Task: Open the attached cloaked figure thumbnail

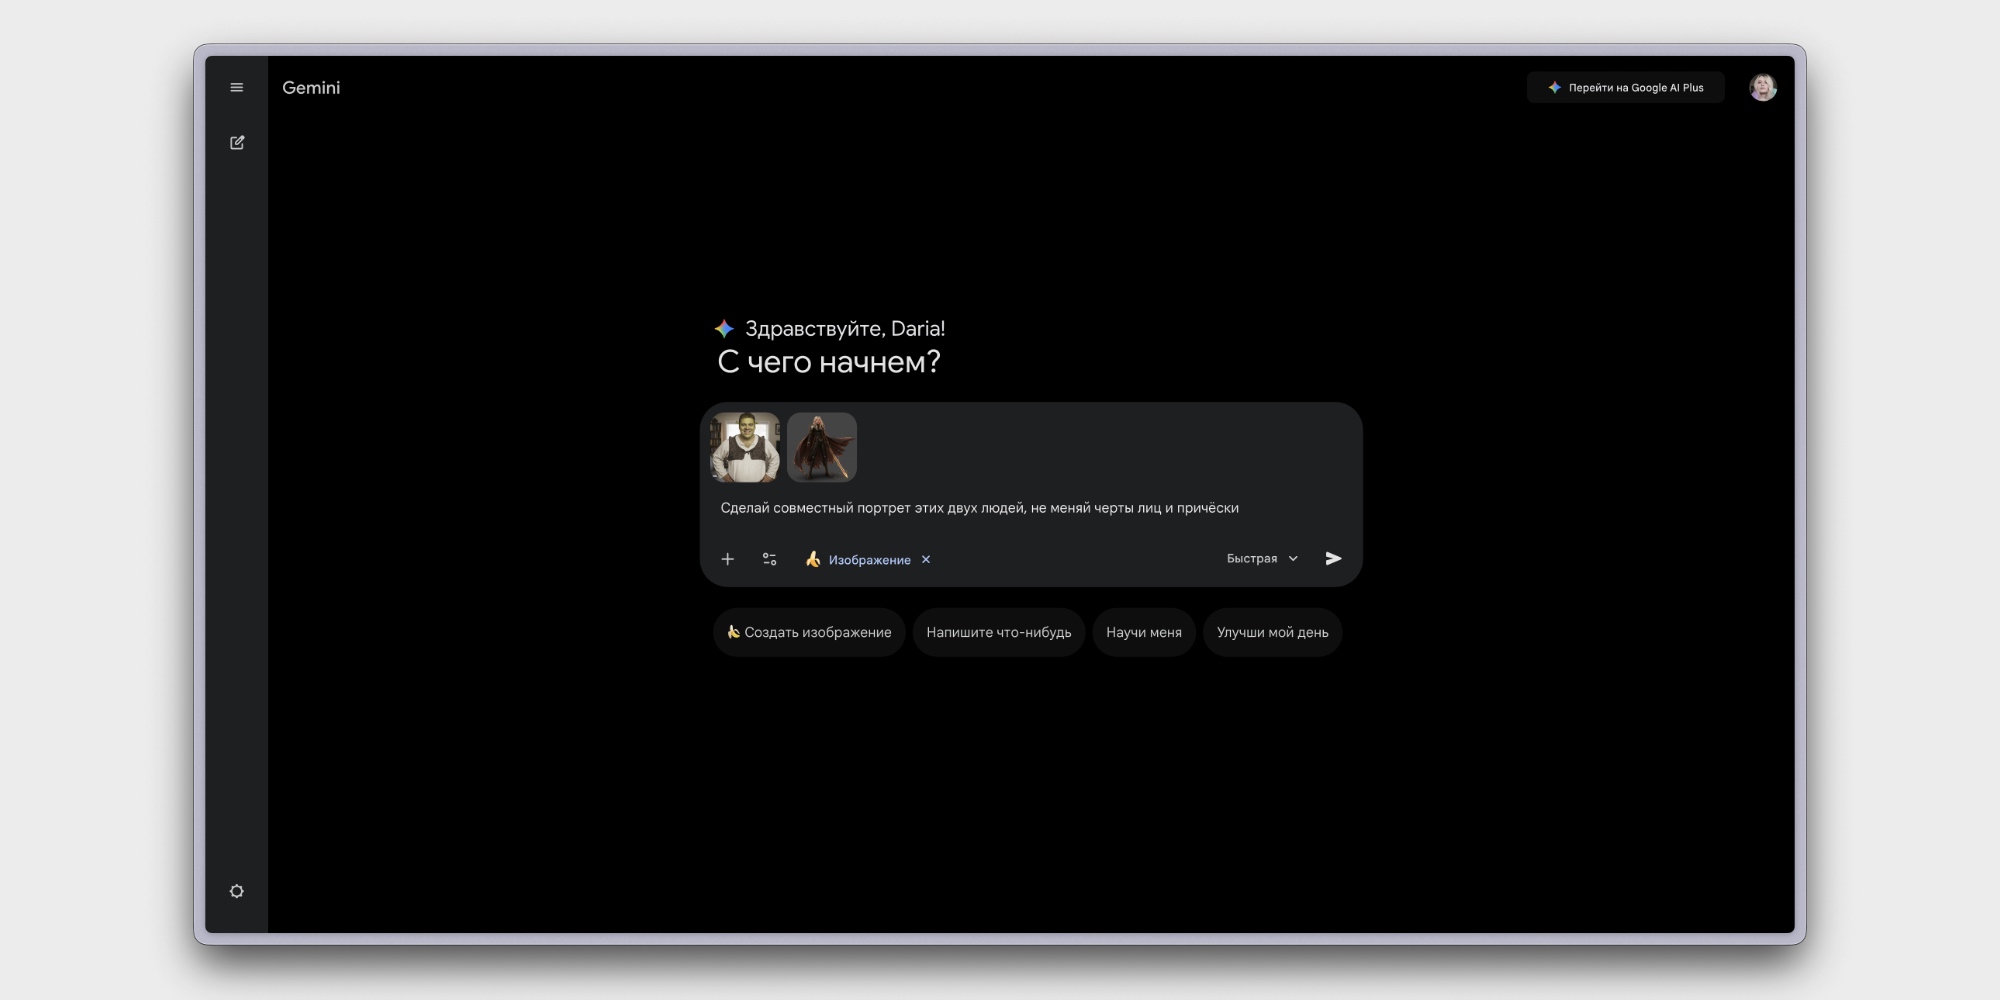Action: [822, 447]
